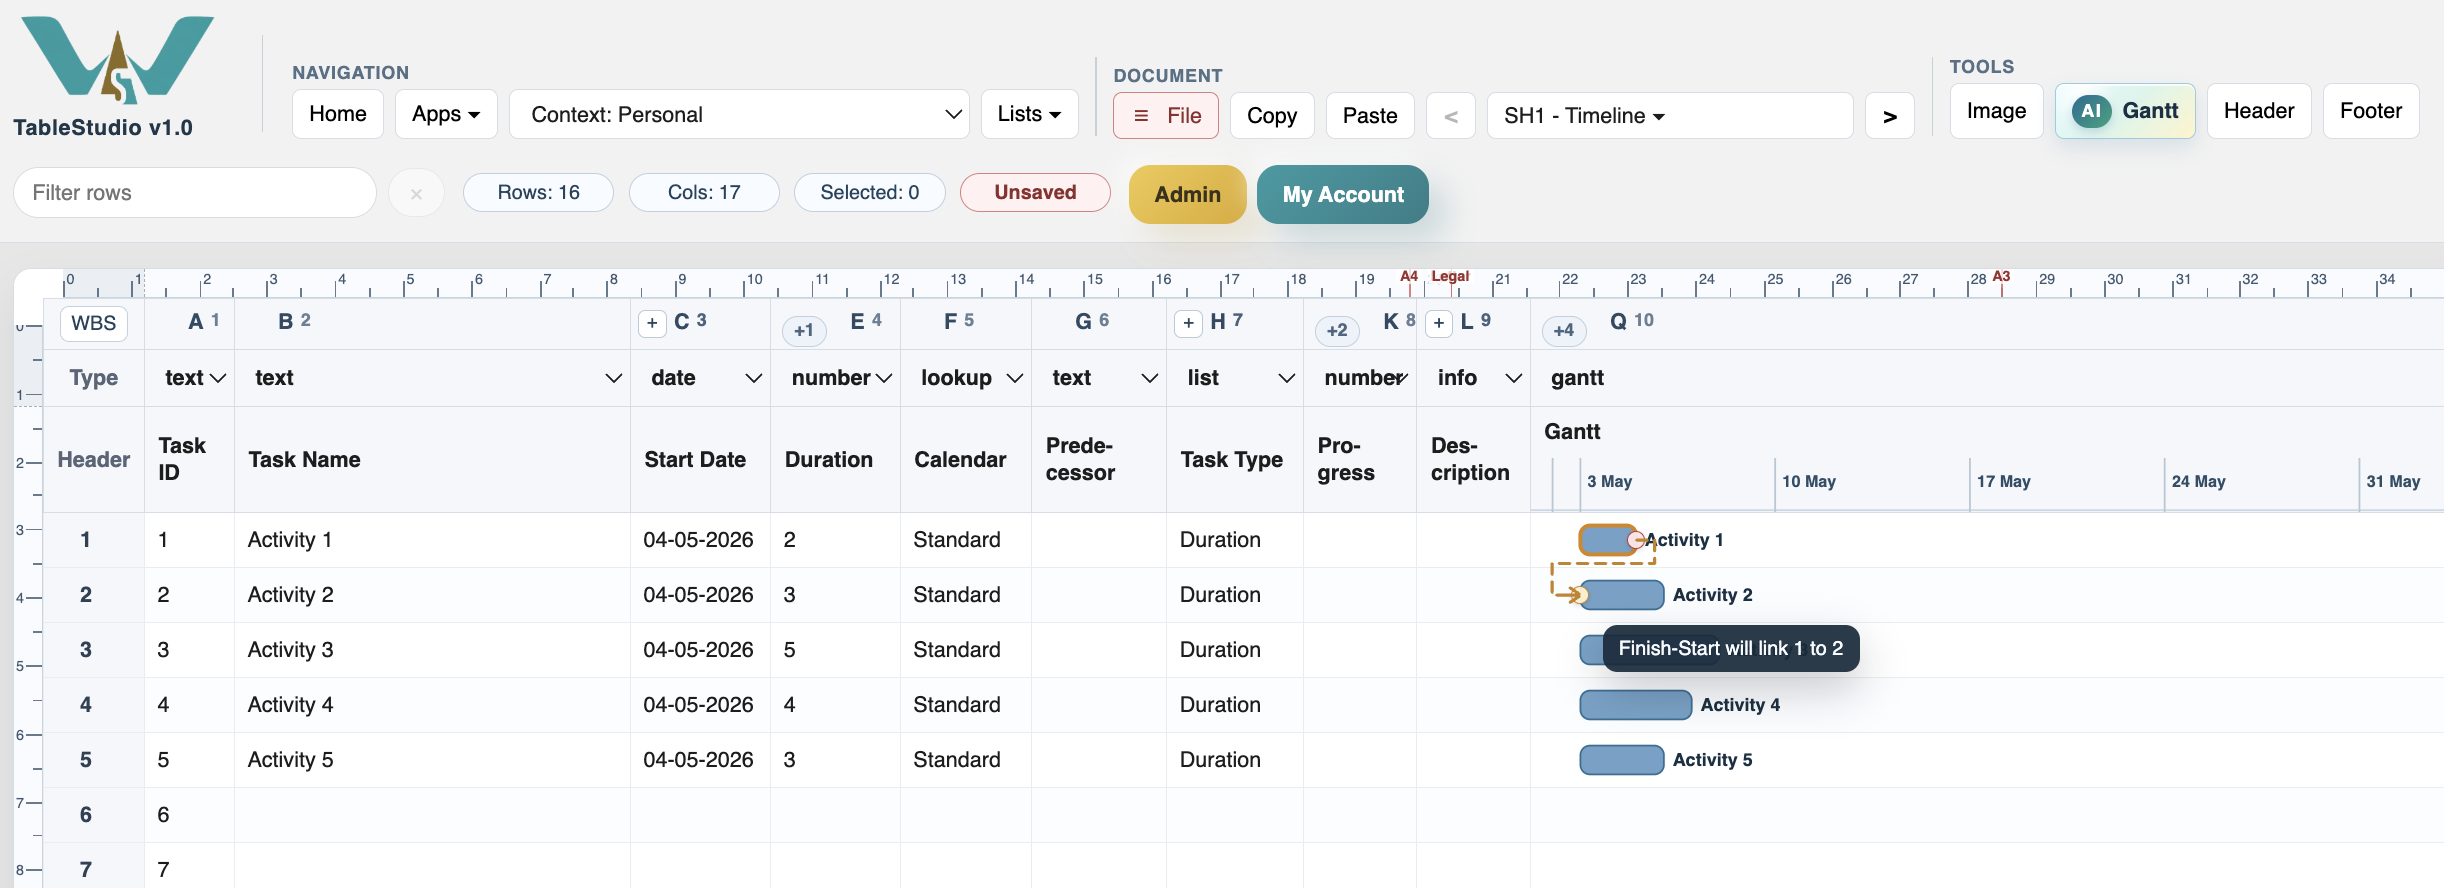Image resolution: width=2444 pixels, height=888 pixels.
Task: Click the plus icon beside column L
Action: click(x=1439, y=323)
